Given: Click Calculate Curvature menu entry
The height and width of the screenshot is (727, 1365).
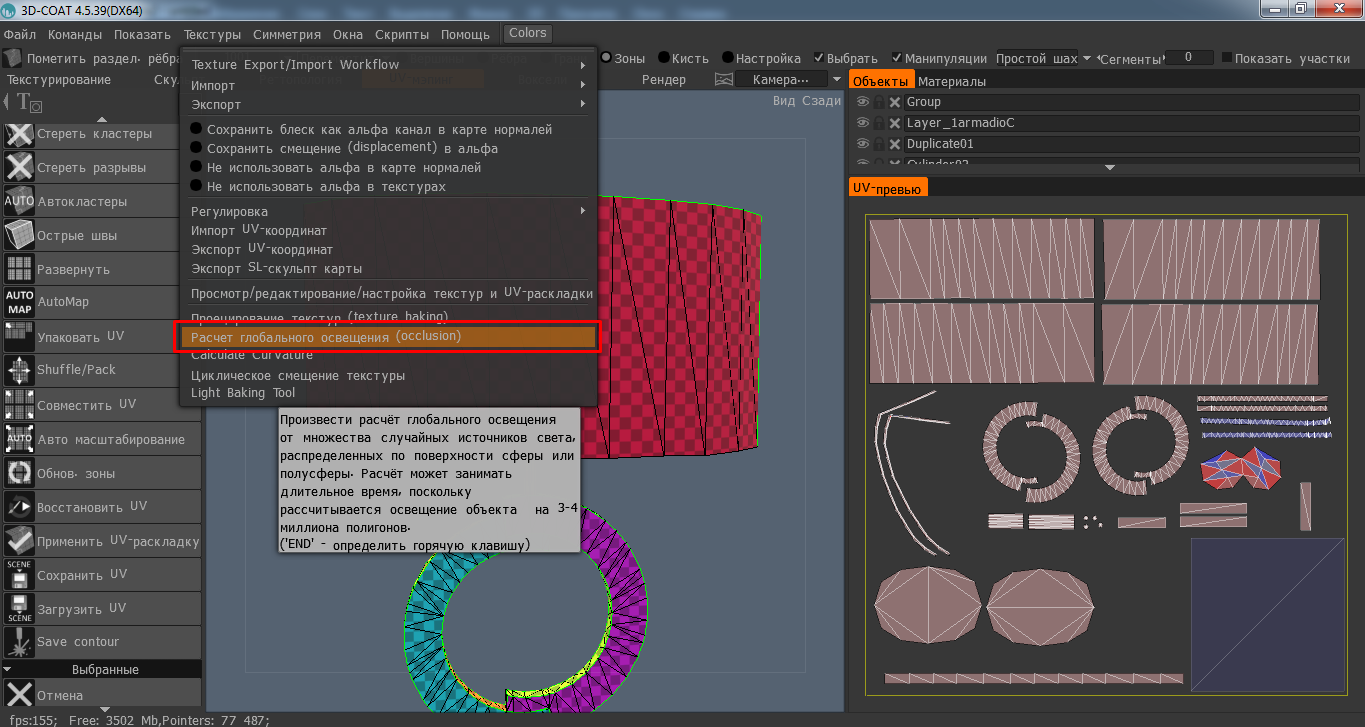Looking at the screenshot, I should tap(252, 355).
